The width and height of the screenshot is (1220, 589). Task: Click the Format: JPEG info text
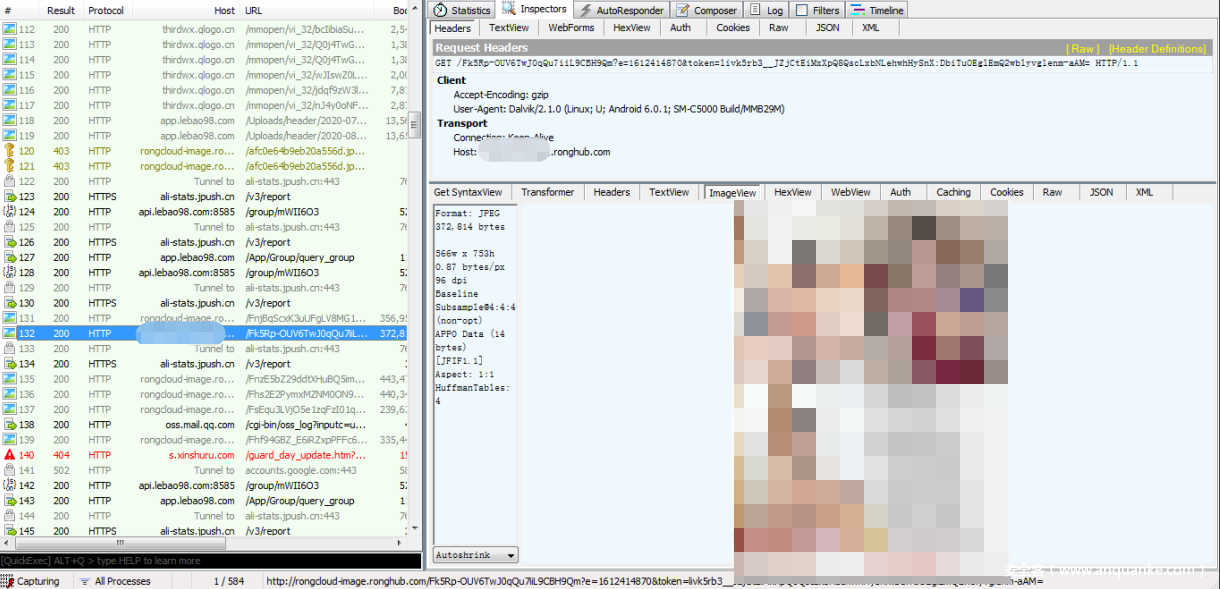pyautogui.click(x=470, y=213)
